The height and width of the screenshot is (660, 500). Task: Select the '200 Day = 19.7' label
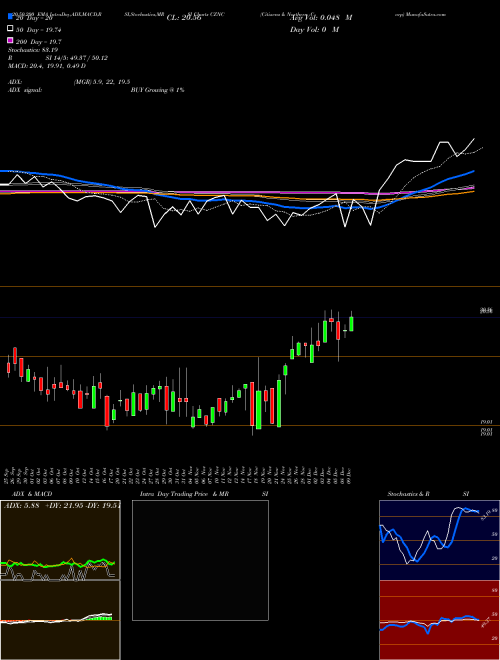click(39, 41)
